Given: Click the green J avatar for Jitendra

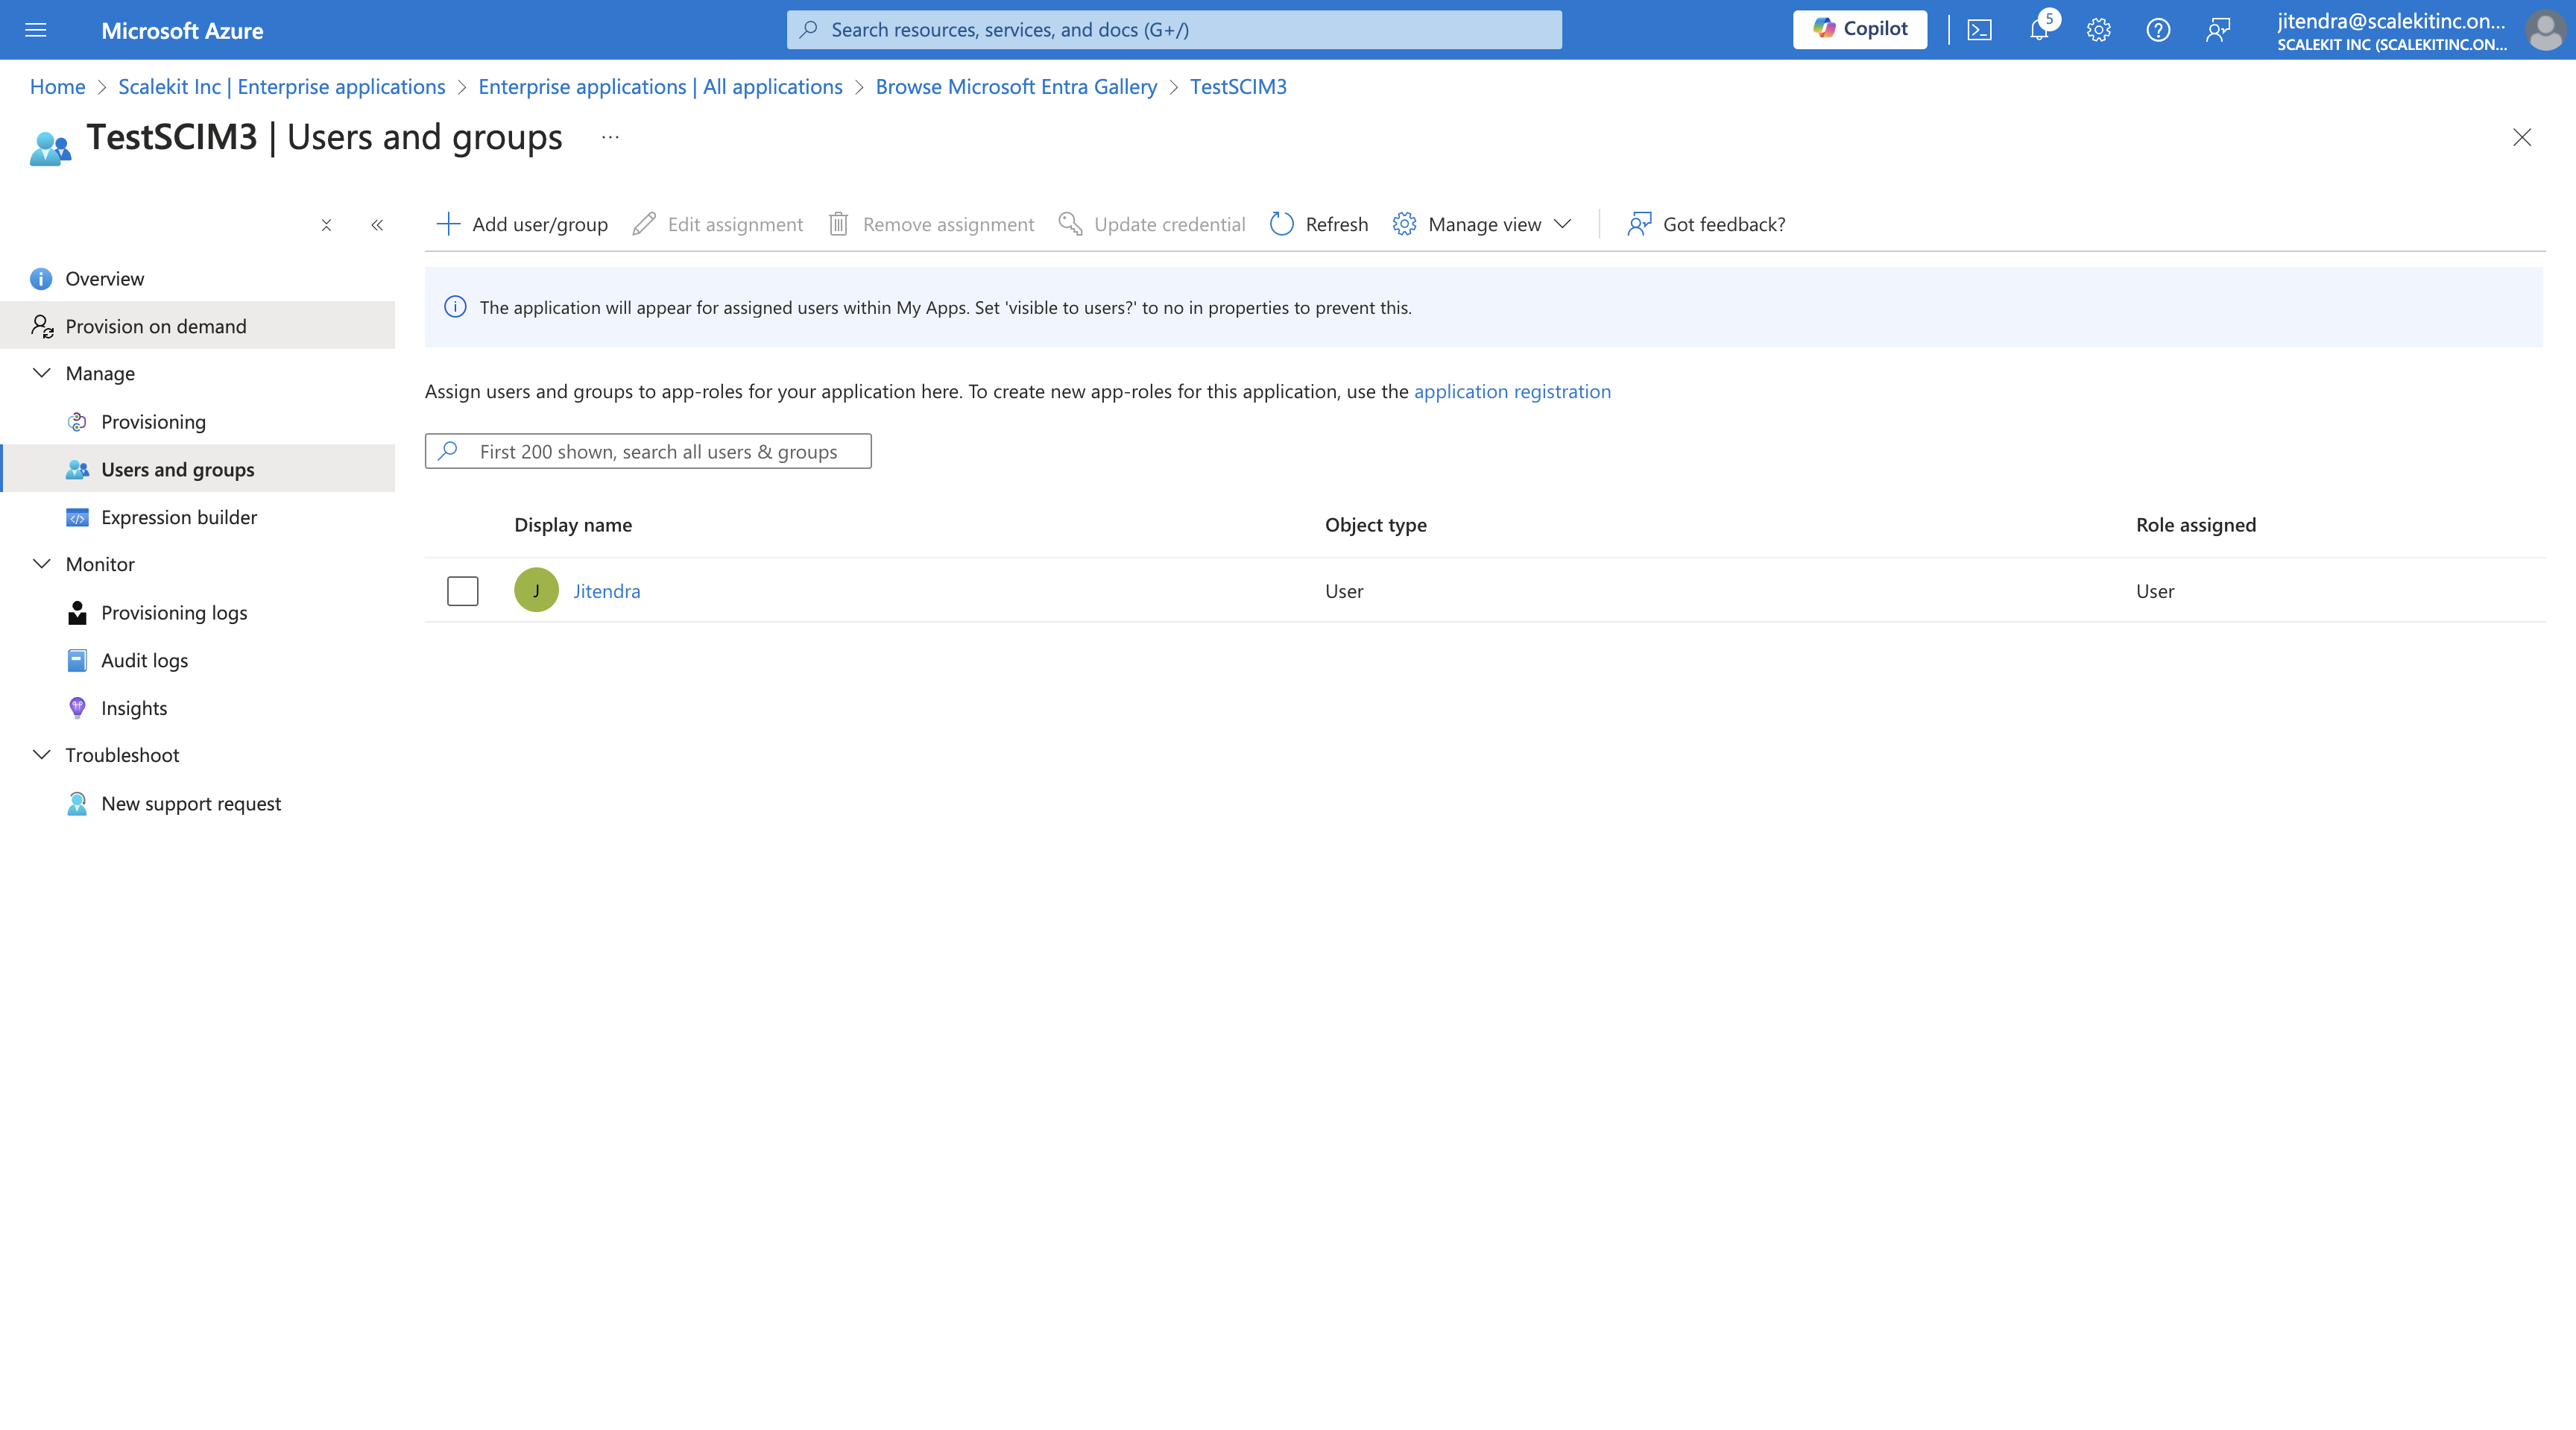Looking at the screenshot, I should [536, 590].
